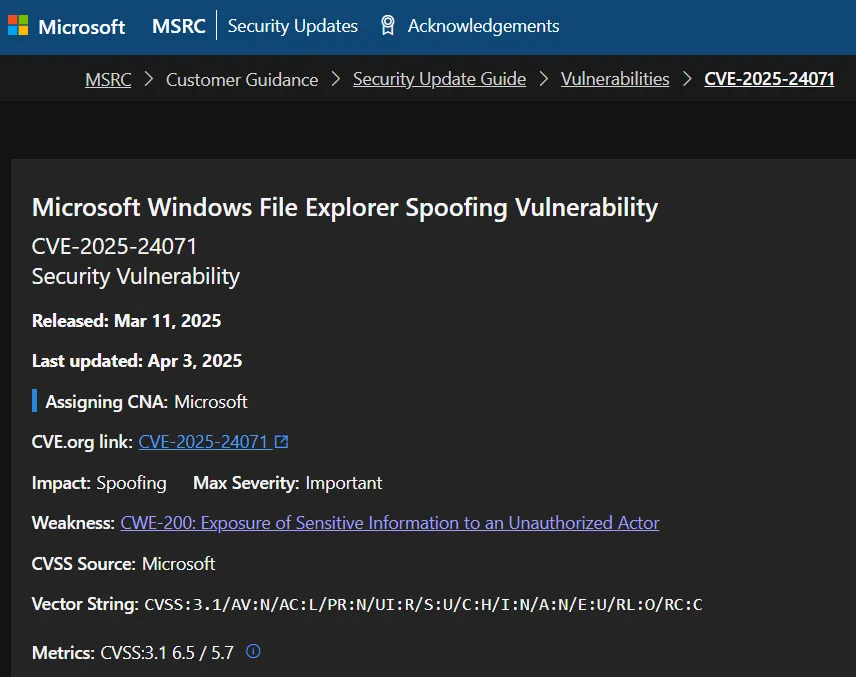
Task: Click the Max Severity Important value
Action: [x=343, y=483]
